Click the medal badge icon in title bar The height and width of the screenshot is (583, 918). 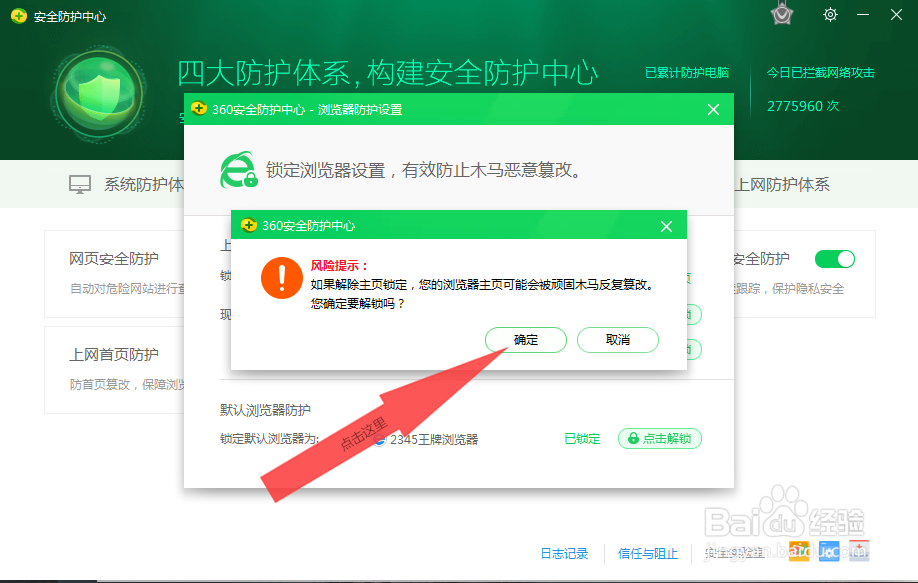tap(782, 14)
